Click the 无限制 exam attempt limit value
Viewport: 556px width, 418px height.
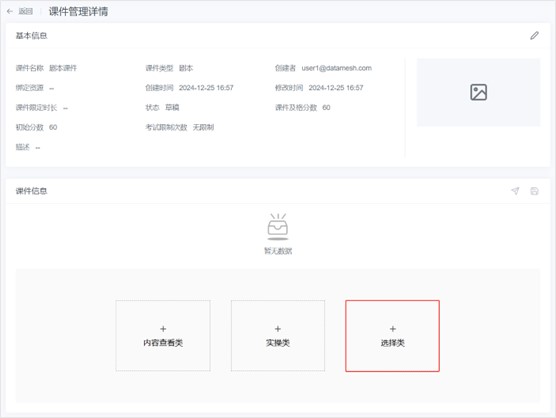point(204,127)
